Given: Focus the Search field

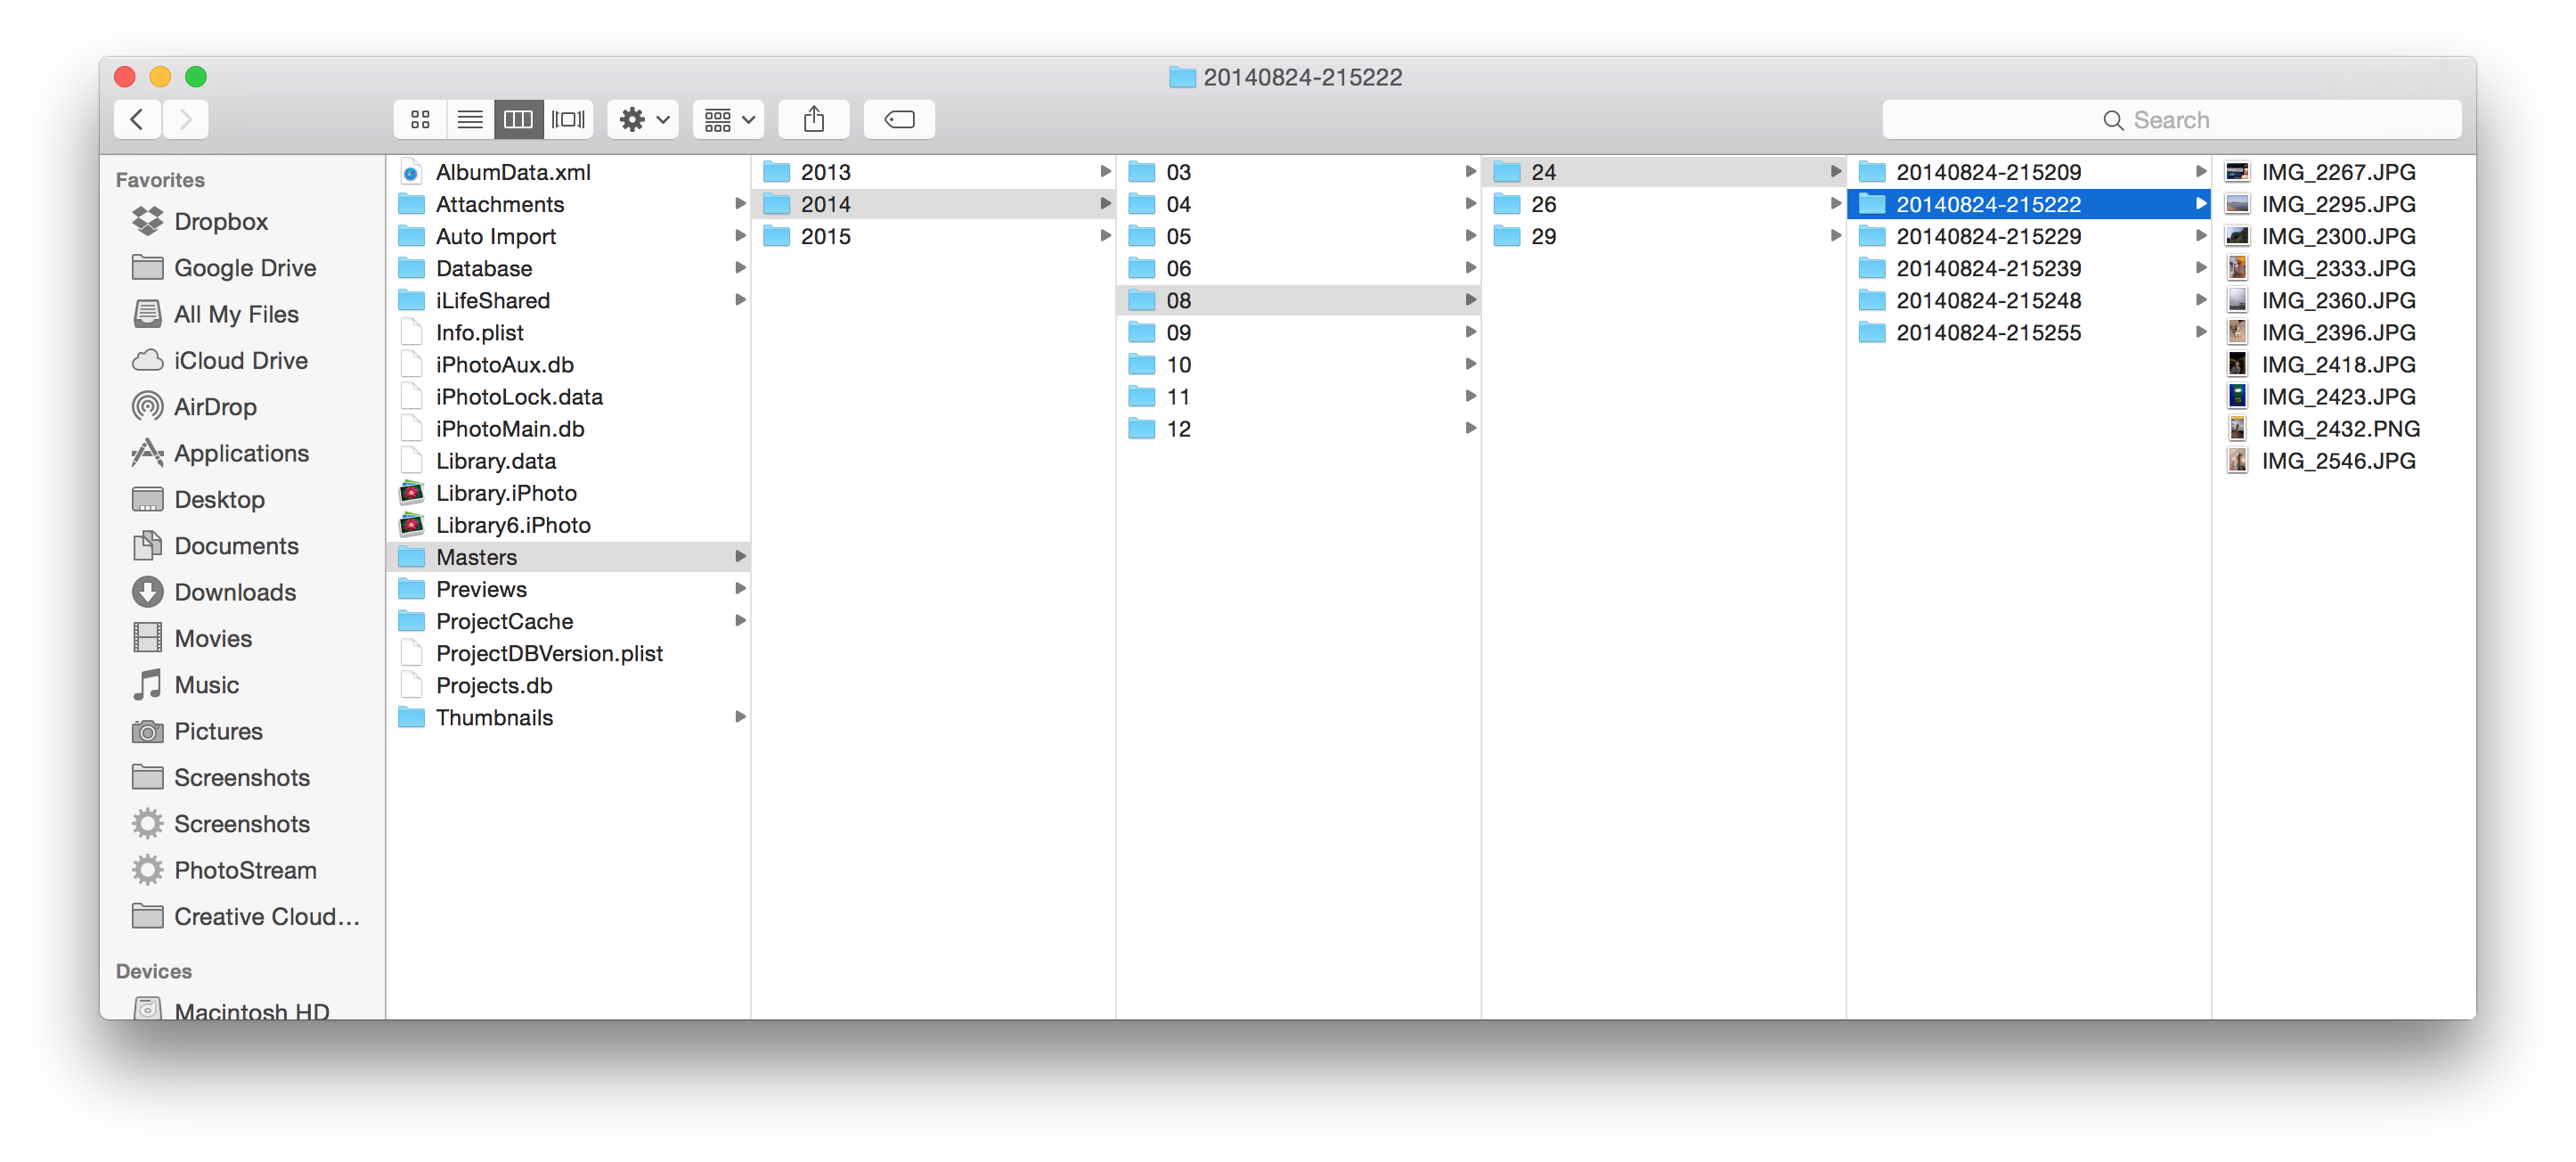Looking at the screenshot, I should click(x=2171, y=120).
